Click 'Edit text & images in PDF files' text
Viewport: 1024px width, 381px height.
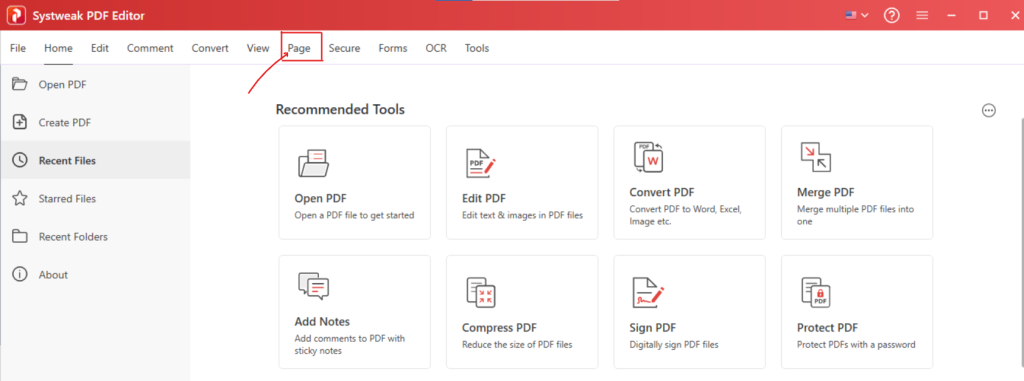[522, 215]
